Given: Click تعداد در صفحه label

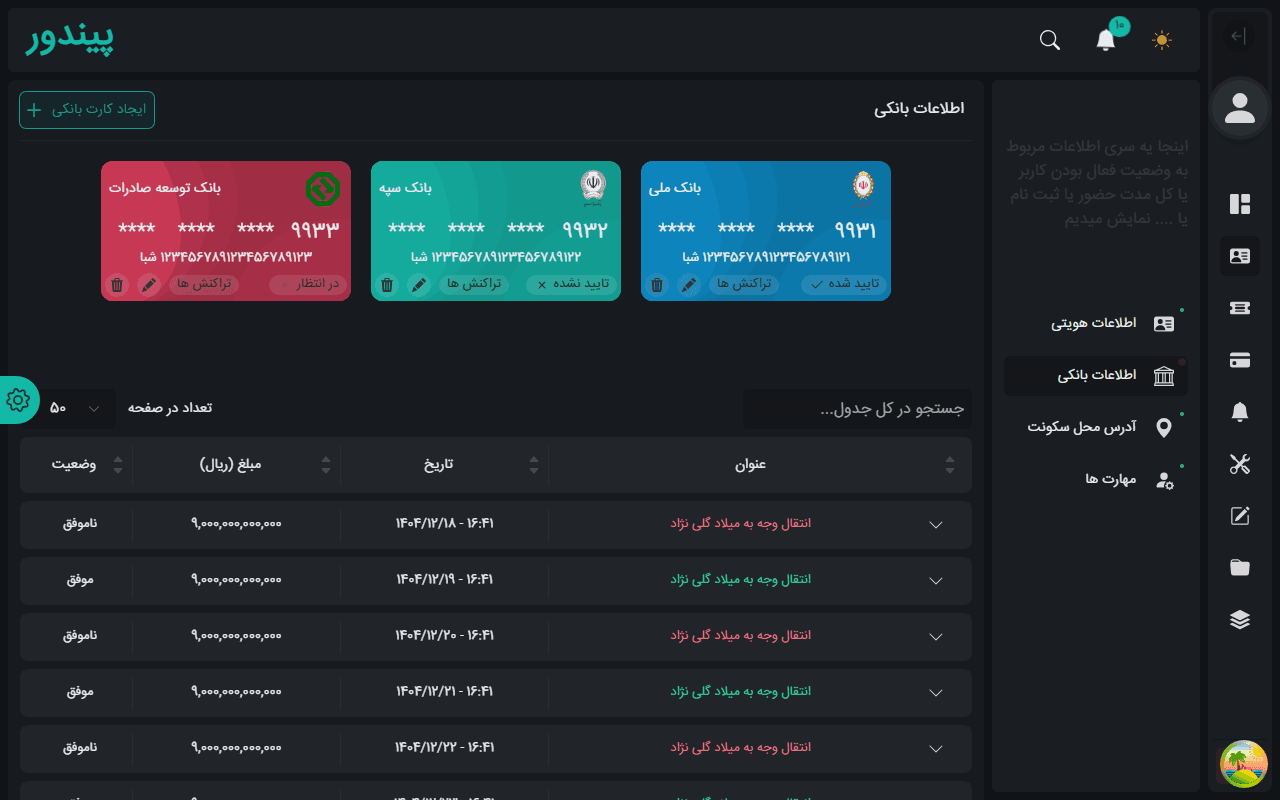Looking at the screenshot, I should [x=170, y=408].
